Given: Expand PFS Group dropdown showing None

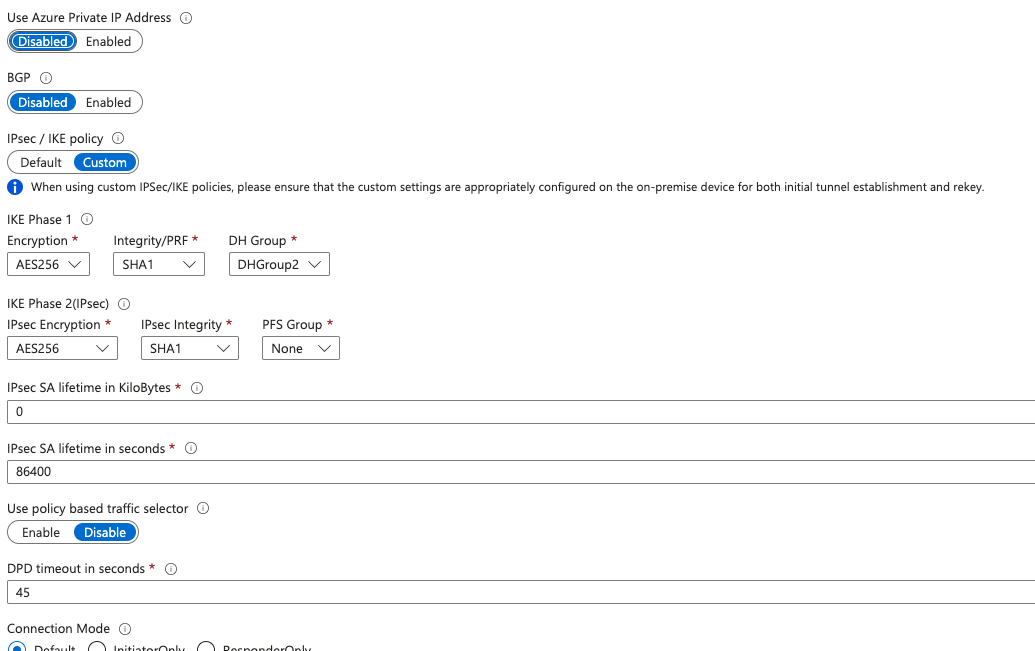Looking at the screenshot, I should [x=301, y=348].
